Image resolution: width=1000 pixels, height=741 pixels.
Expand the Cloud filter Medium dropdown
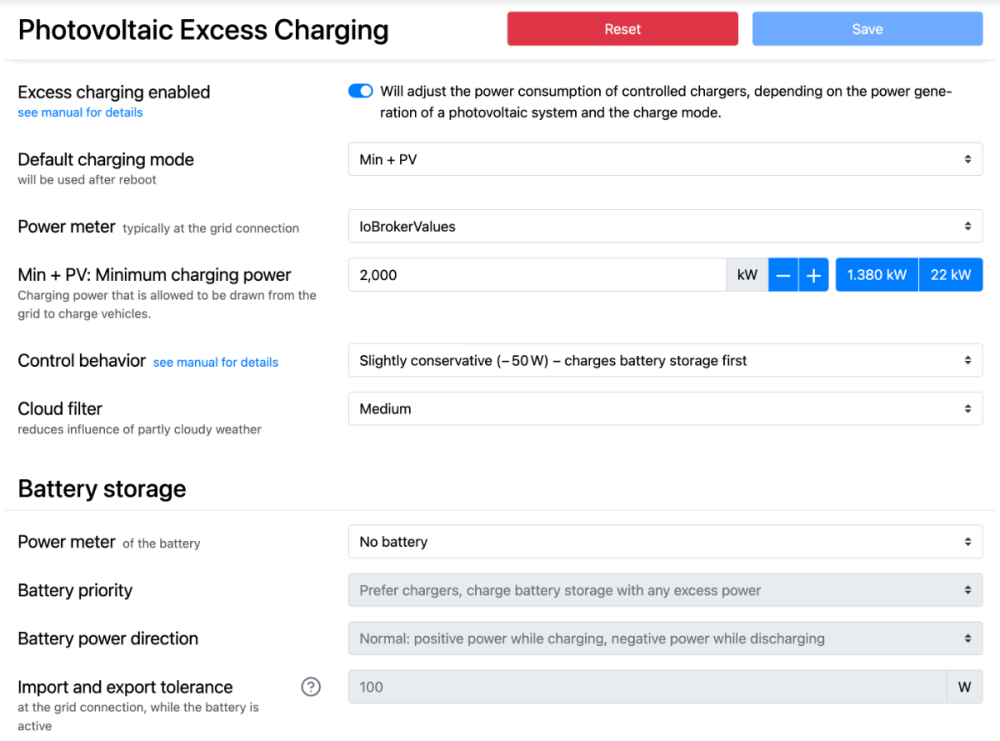click(665, 409)
